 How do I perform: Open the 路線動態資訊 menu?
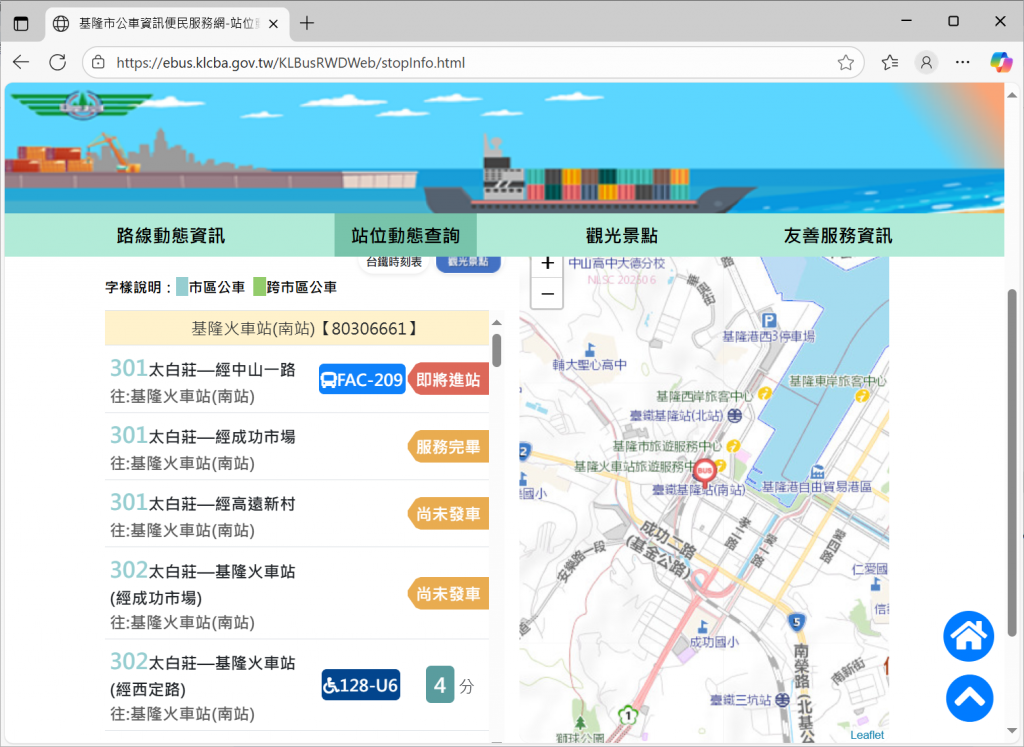[170, 236]
